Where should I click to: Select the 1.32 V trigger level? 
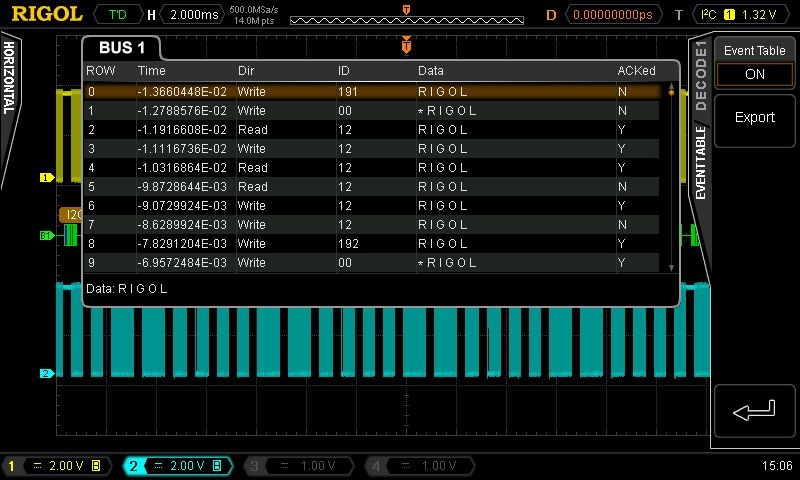tap(759, 14)
